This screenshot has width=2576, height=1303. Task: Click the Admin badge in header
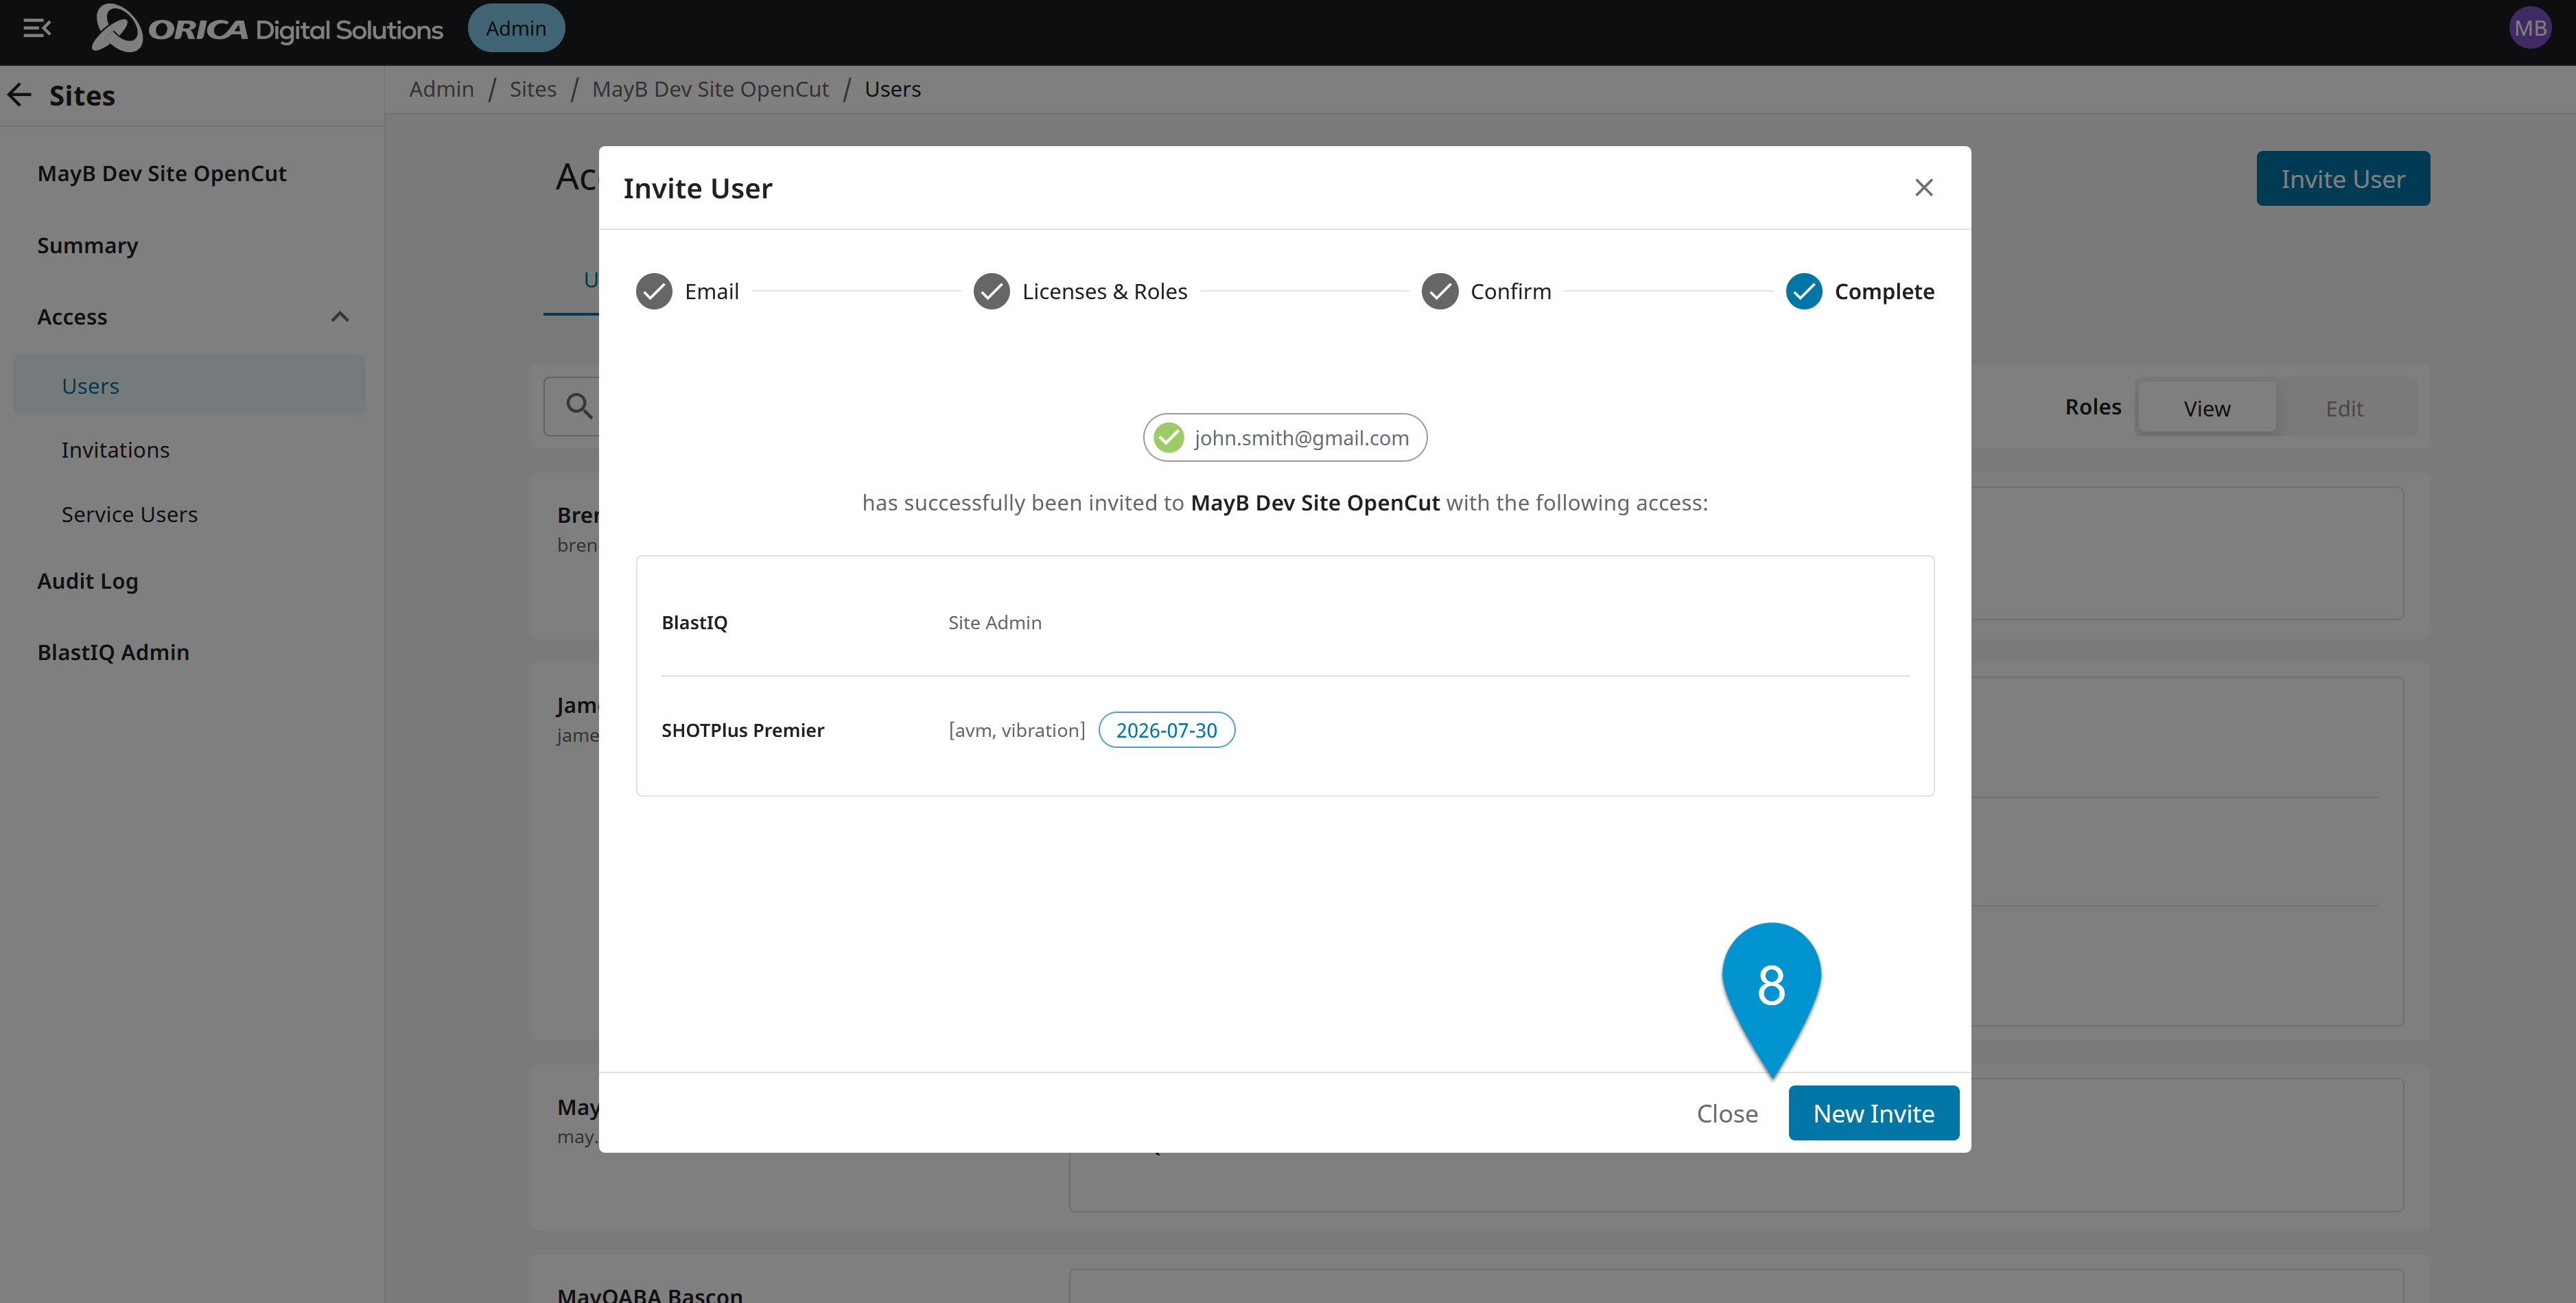pos(516,28)
